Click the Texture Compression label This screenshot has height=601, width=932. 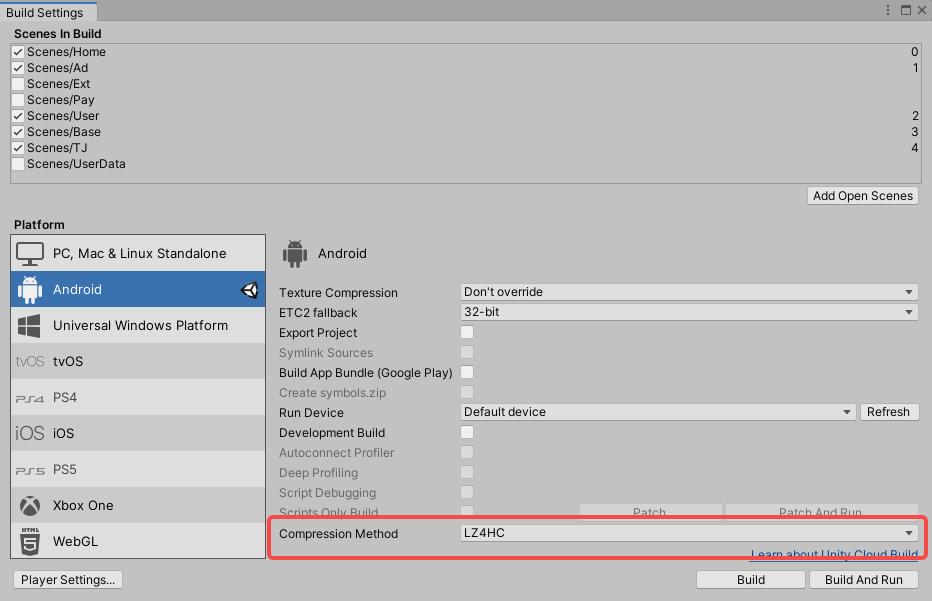tap(338, 292)
